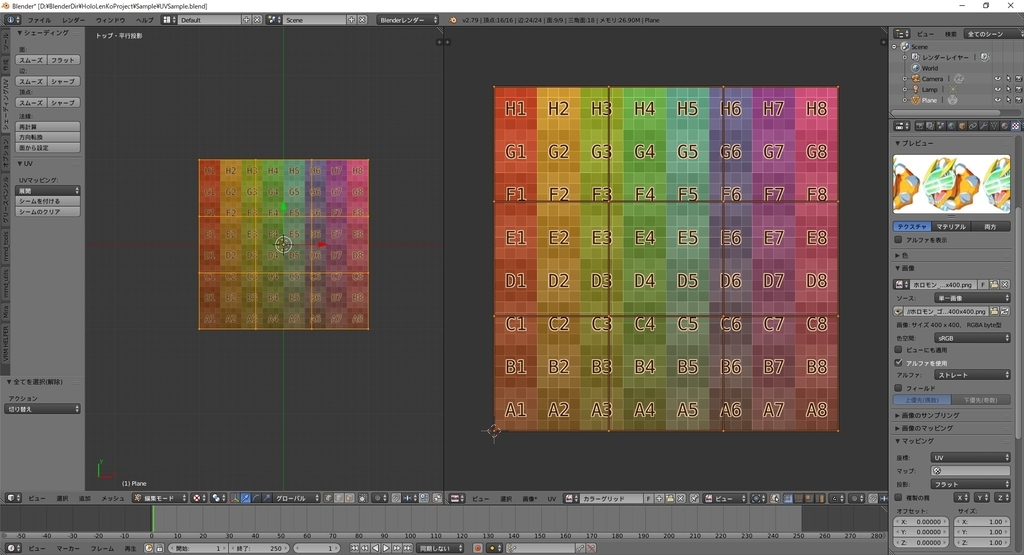Toggle limit selection to visible icon
This screenshot has height=555, width=1024.
[362, 498]
